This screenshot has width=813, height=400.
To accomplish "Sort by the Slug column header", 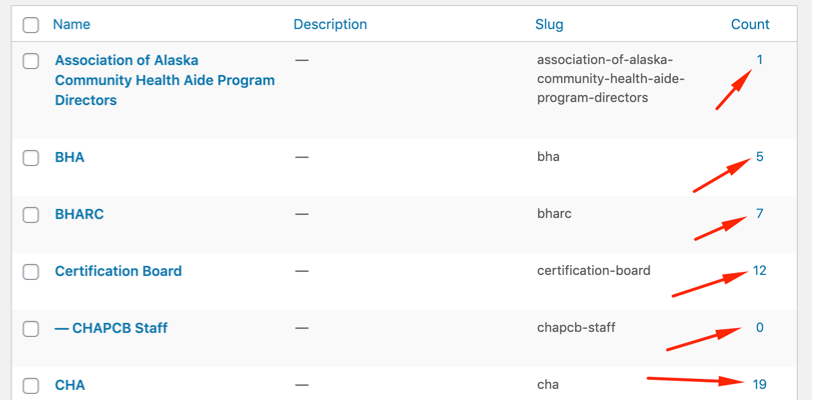I will [x=549, y=24].
